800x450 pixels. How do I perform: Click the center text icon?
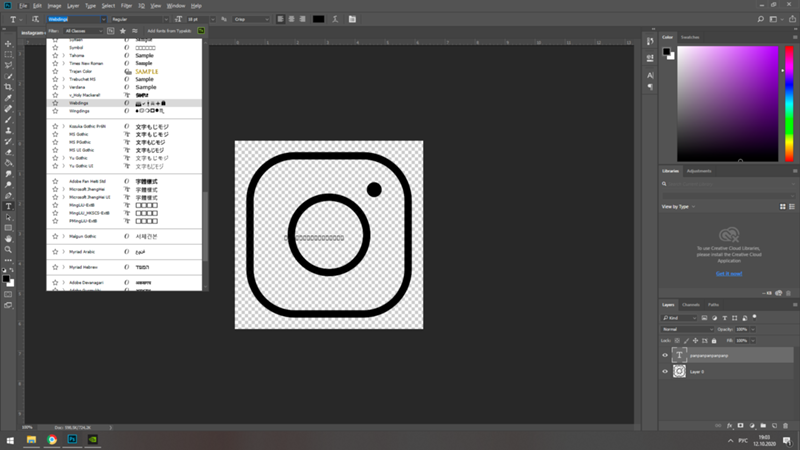coord(291,19)
